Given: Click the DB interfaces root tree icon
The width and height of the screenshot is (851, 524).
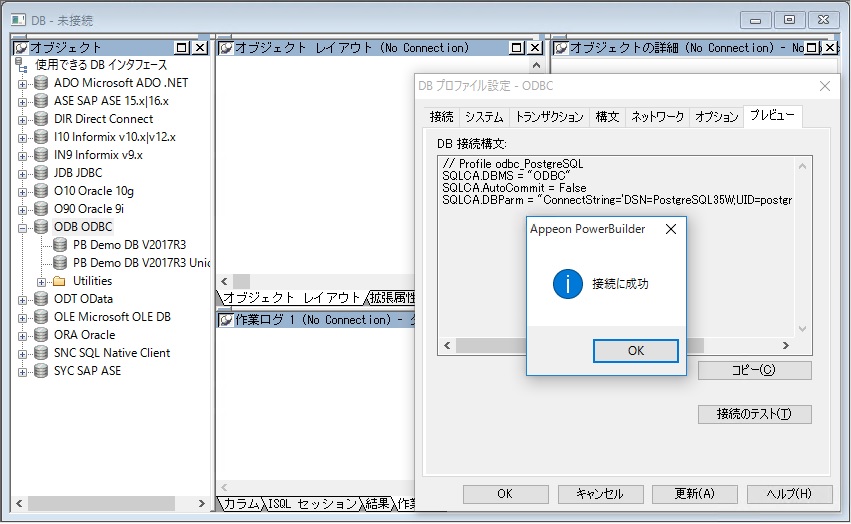Looking at the screenshot, I should click(21, 65).
